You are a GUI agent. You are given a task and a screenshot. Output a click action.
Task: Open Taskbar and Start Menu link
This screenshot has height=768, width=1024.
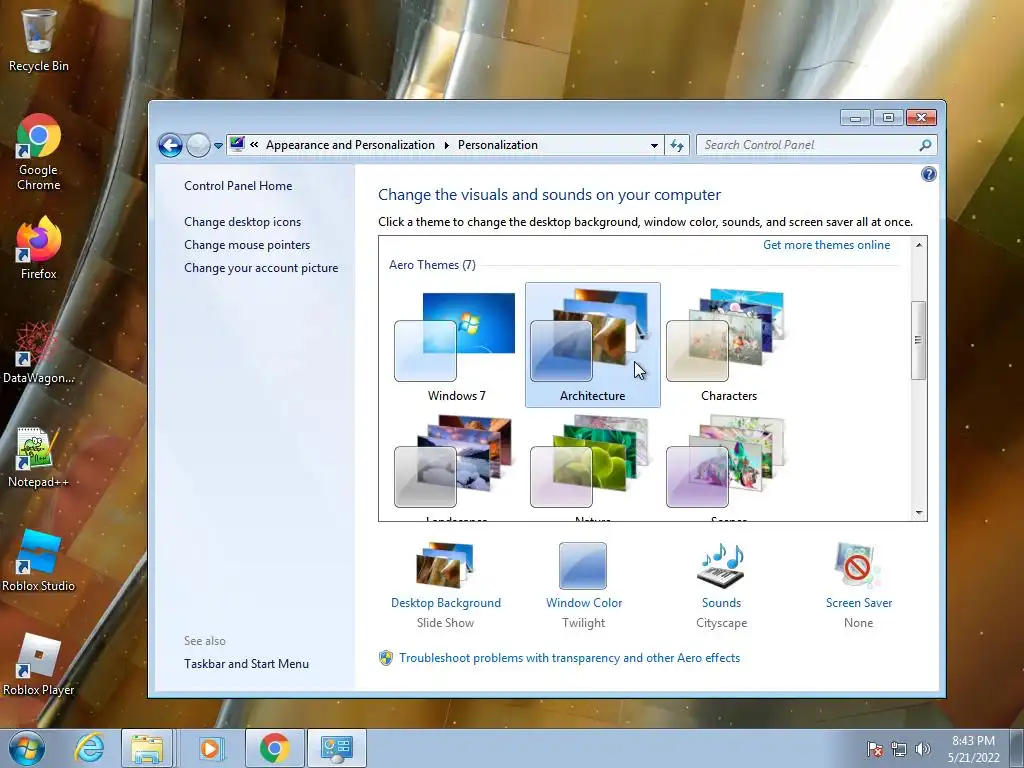tap(246, 664)
